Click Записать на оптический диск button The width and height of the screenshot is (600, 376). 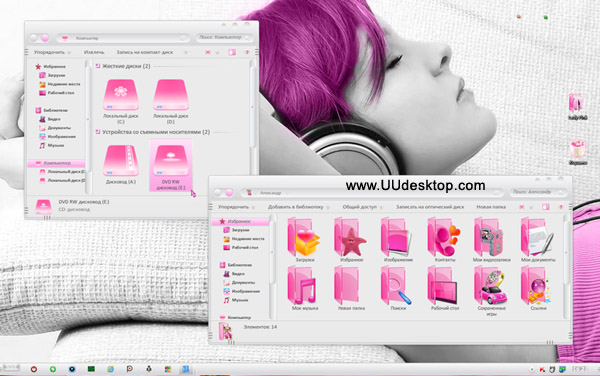(430, 207)
